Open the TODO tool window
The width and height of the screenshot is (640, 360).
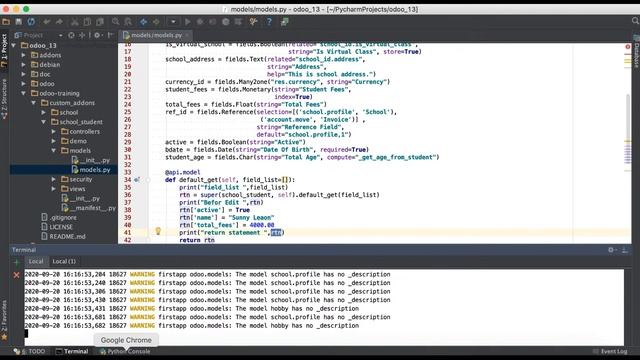[x=29, y=351]
